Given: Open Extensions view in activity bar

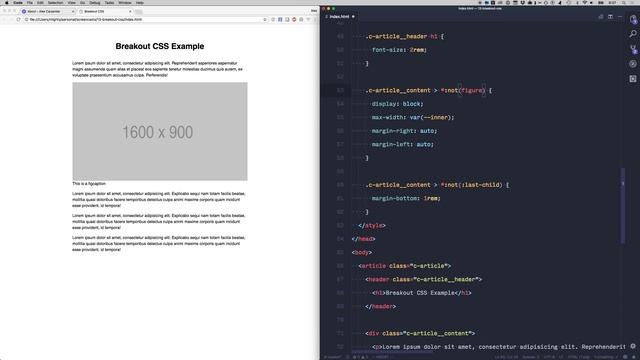Looking at the screenshot, I should point(633,79).
